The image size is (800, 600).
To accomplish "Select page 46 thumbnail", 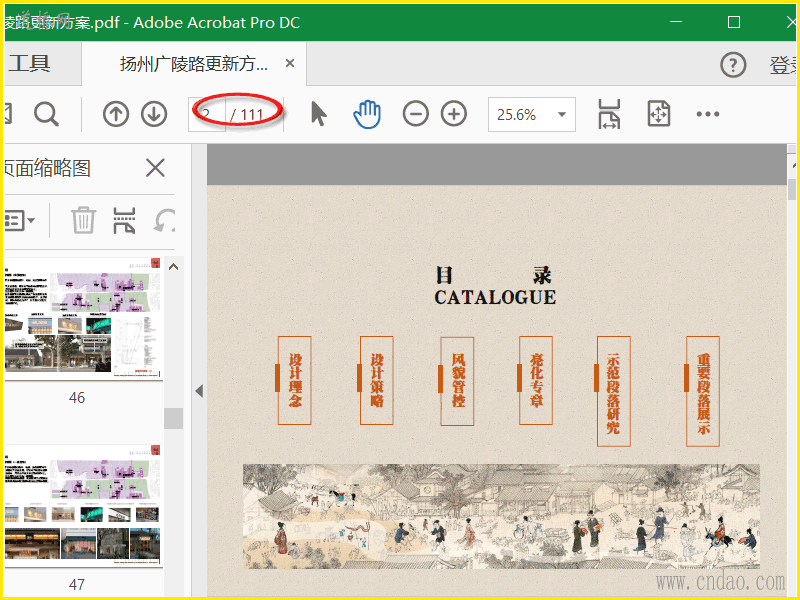I will (x=83, y=318).
